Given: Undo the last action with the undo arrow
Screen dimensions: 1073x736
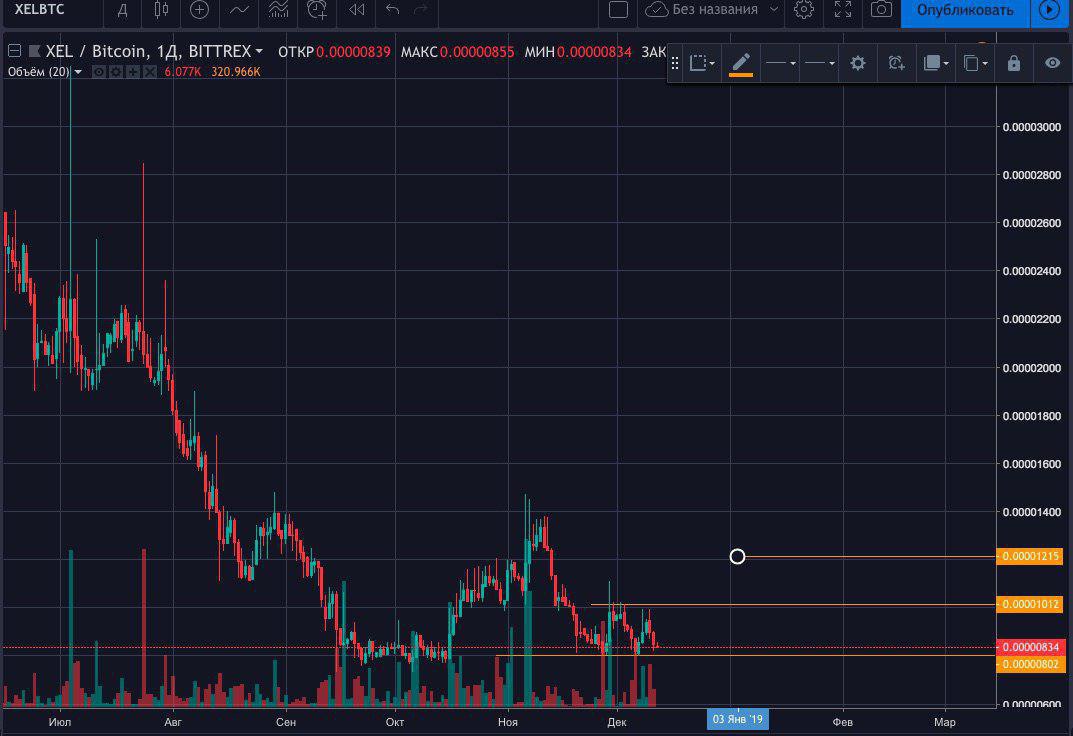Looking at the screenshot, I should click(x=392, y=10).
